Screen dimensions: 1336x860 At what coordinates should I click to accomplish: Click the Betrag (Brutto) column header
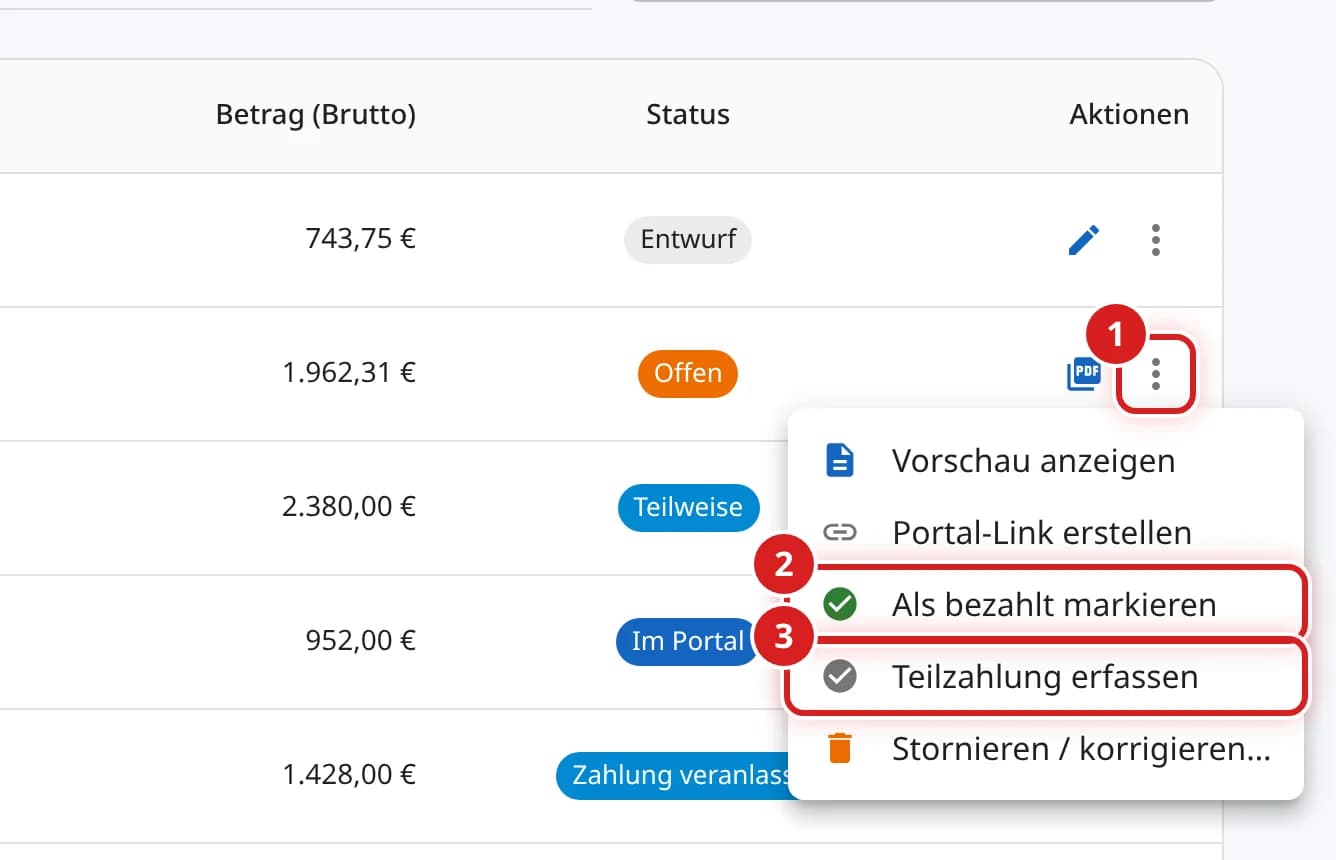click(x=316, y=115)
